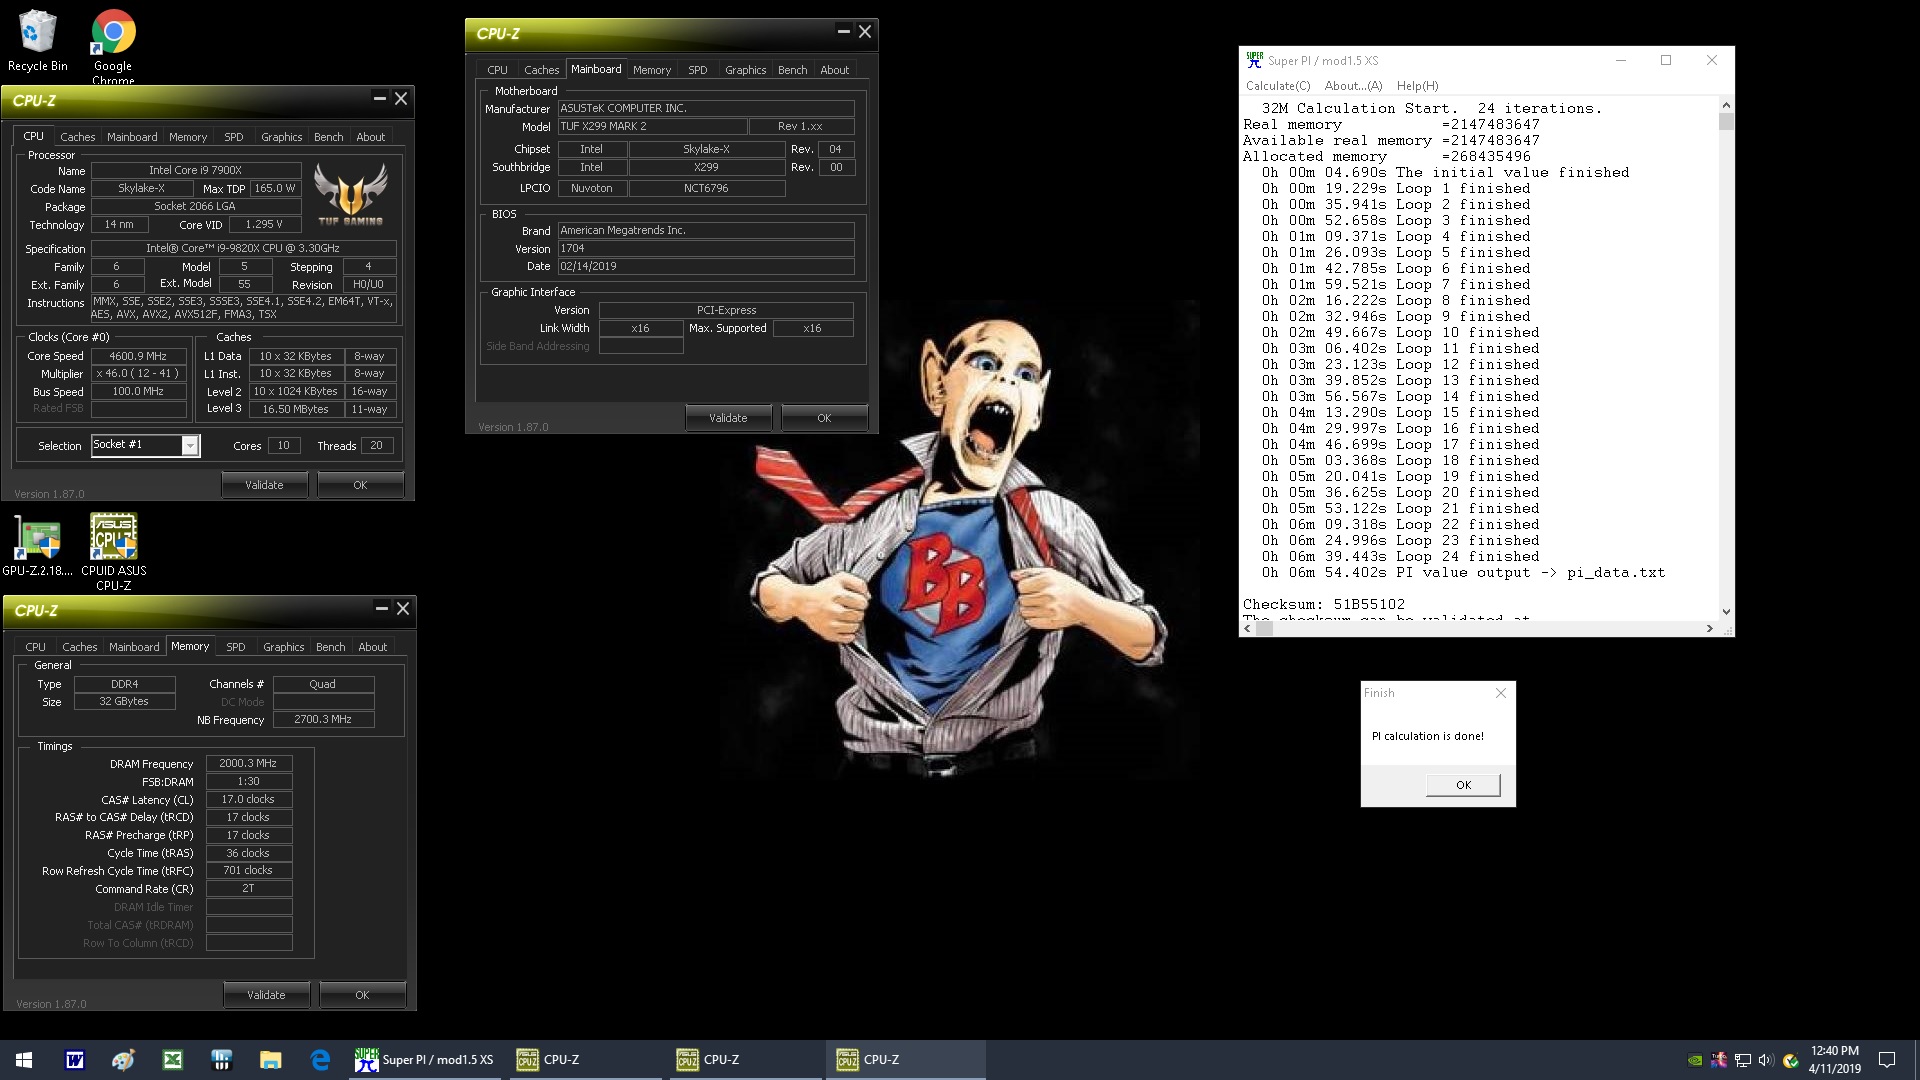Screen dimensions: 1920x1080
Task: Switch to Graphics tab in CPU window
Action: tap(282, 137)
